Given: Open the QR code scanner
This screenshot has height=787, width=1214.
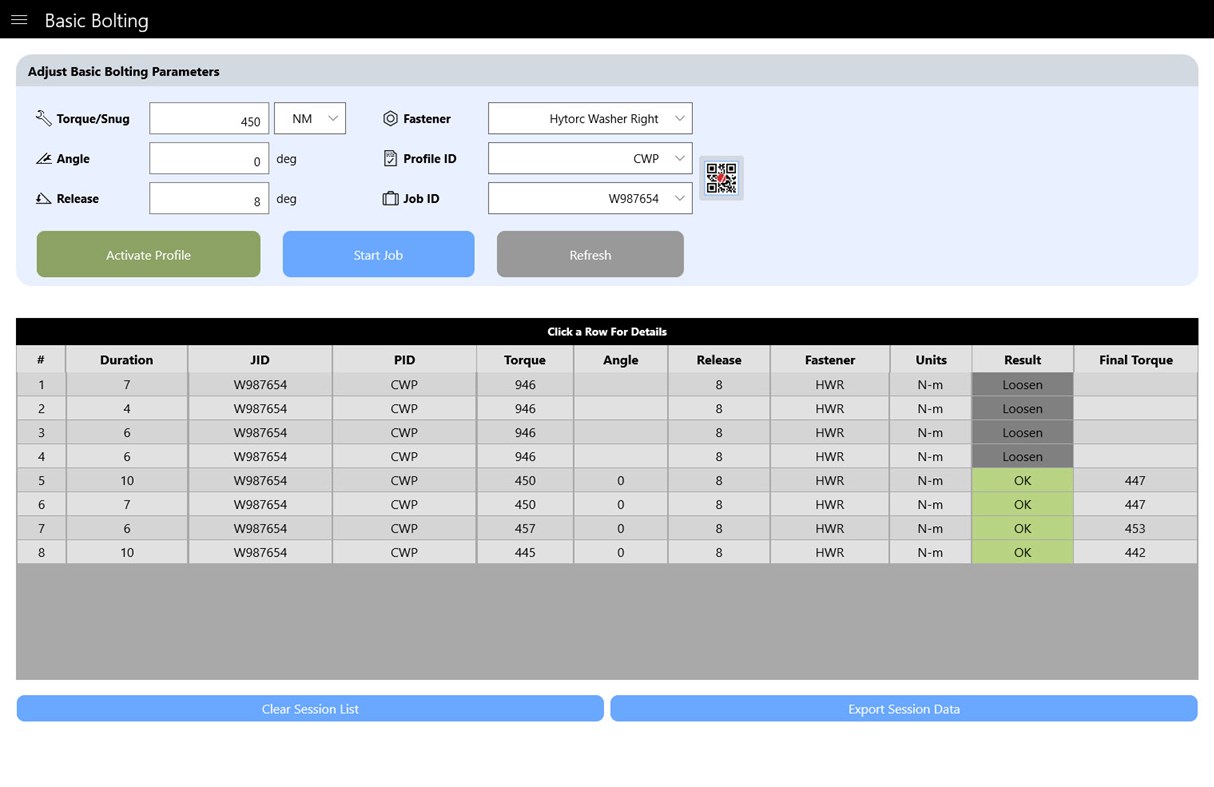Looking at the screenshot, I should [721, 178].
